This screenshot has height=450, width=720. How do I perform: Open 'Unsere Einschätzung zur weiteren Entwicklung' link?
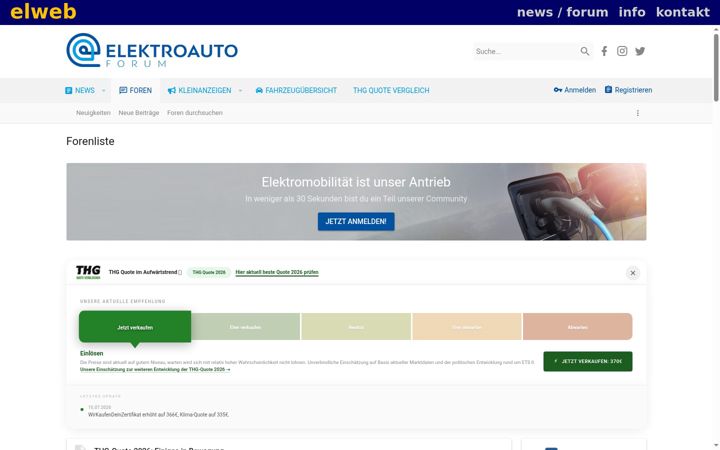(155, 370)
